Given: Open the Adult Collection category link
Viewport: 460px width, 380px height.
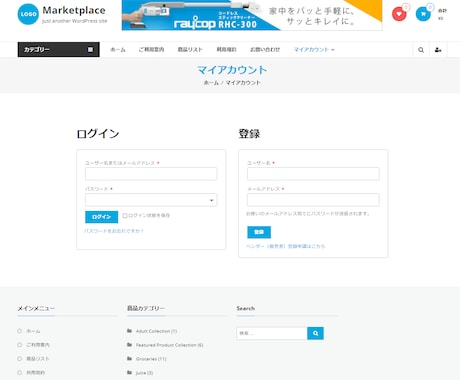Looking at the screenshot, I should pos(156,331).
